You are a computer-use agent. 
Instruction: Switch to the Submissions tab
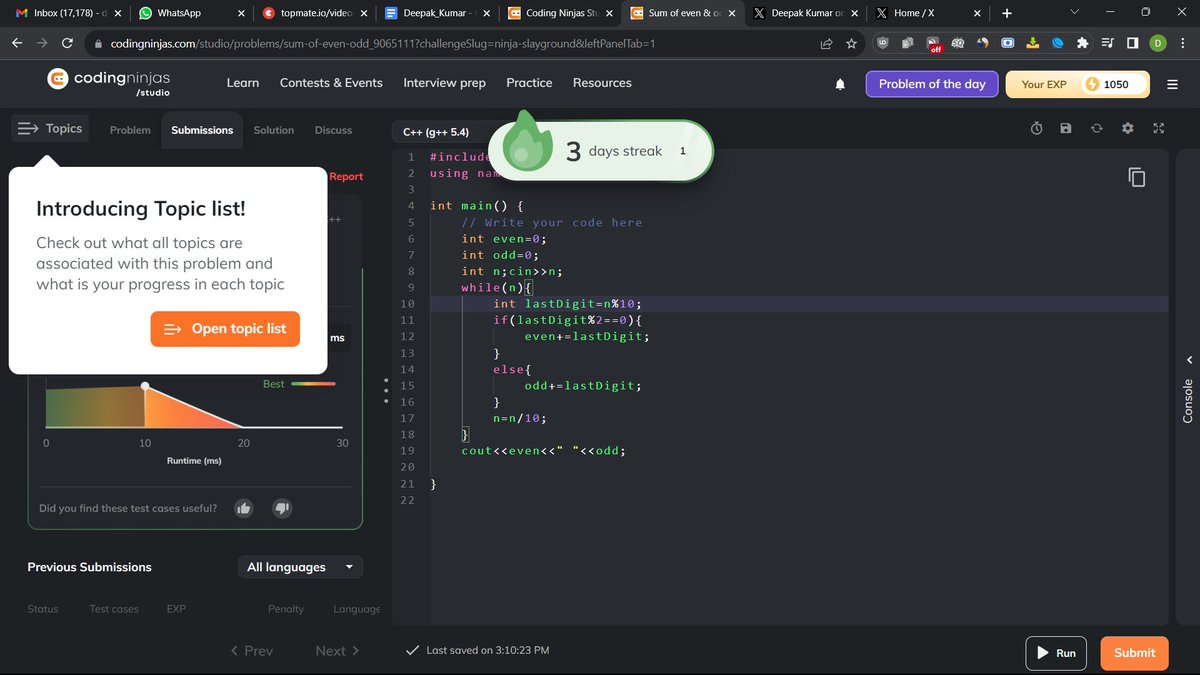[202, 130]
